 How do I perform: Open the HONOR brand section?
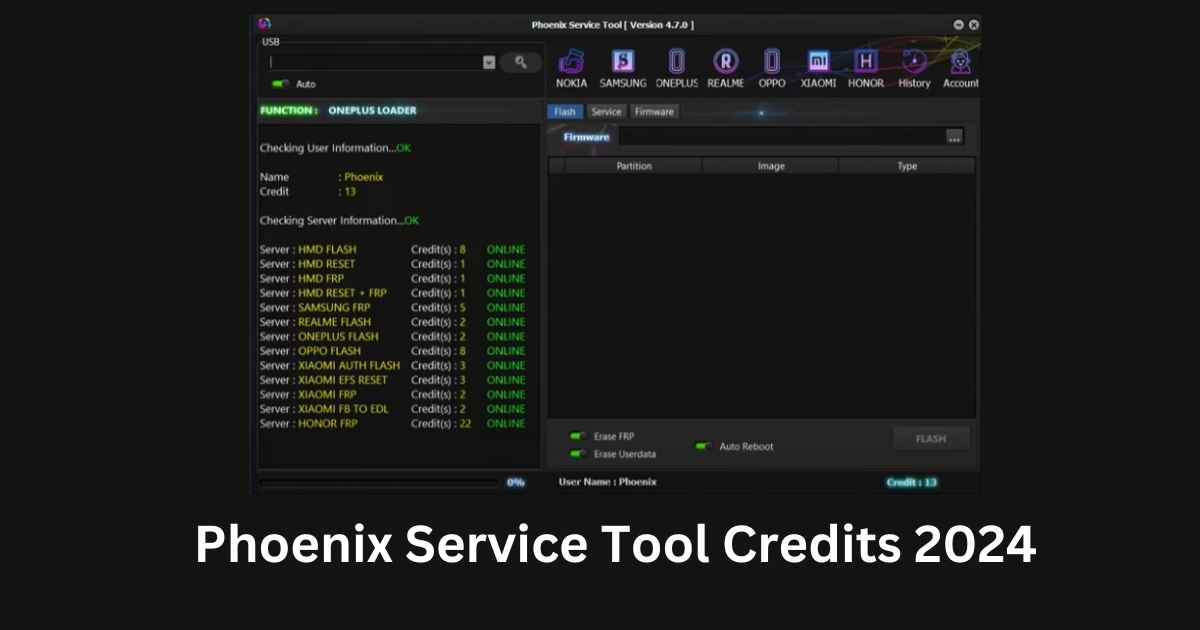point(866,68)
